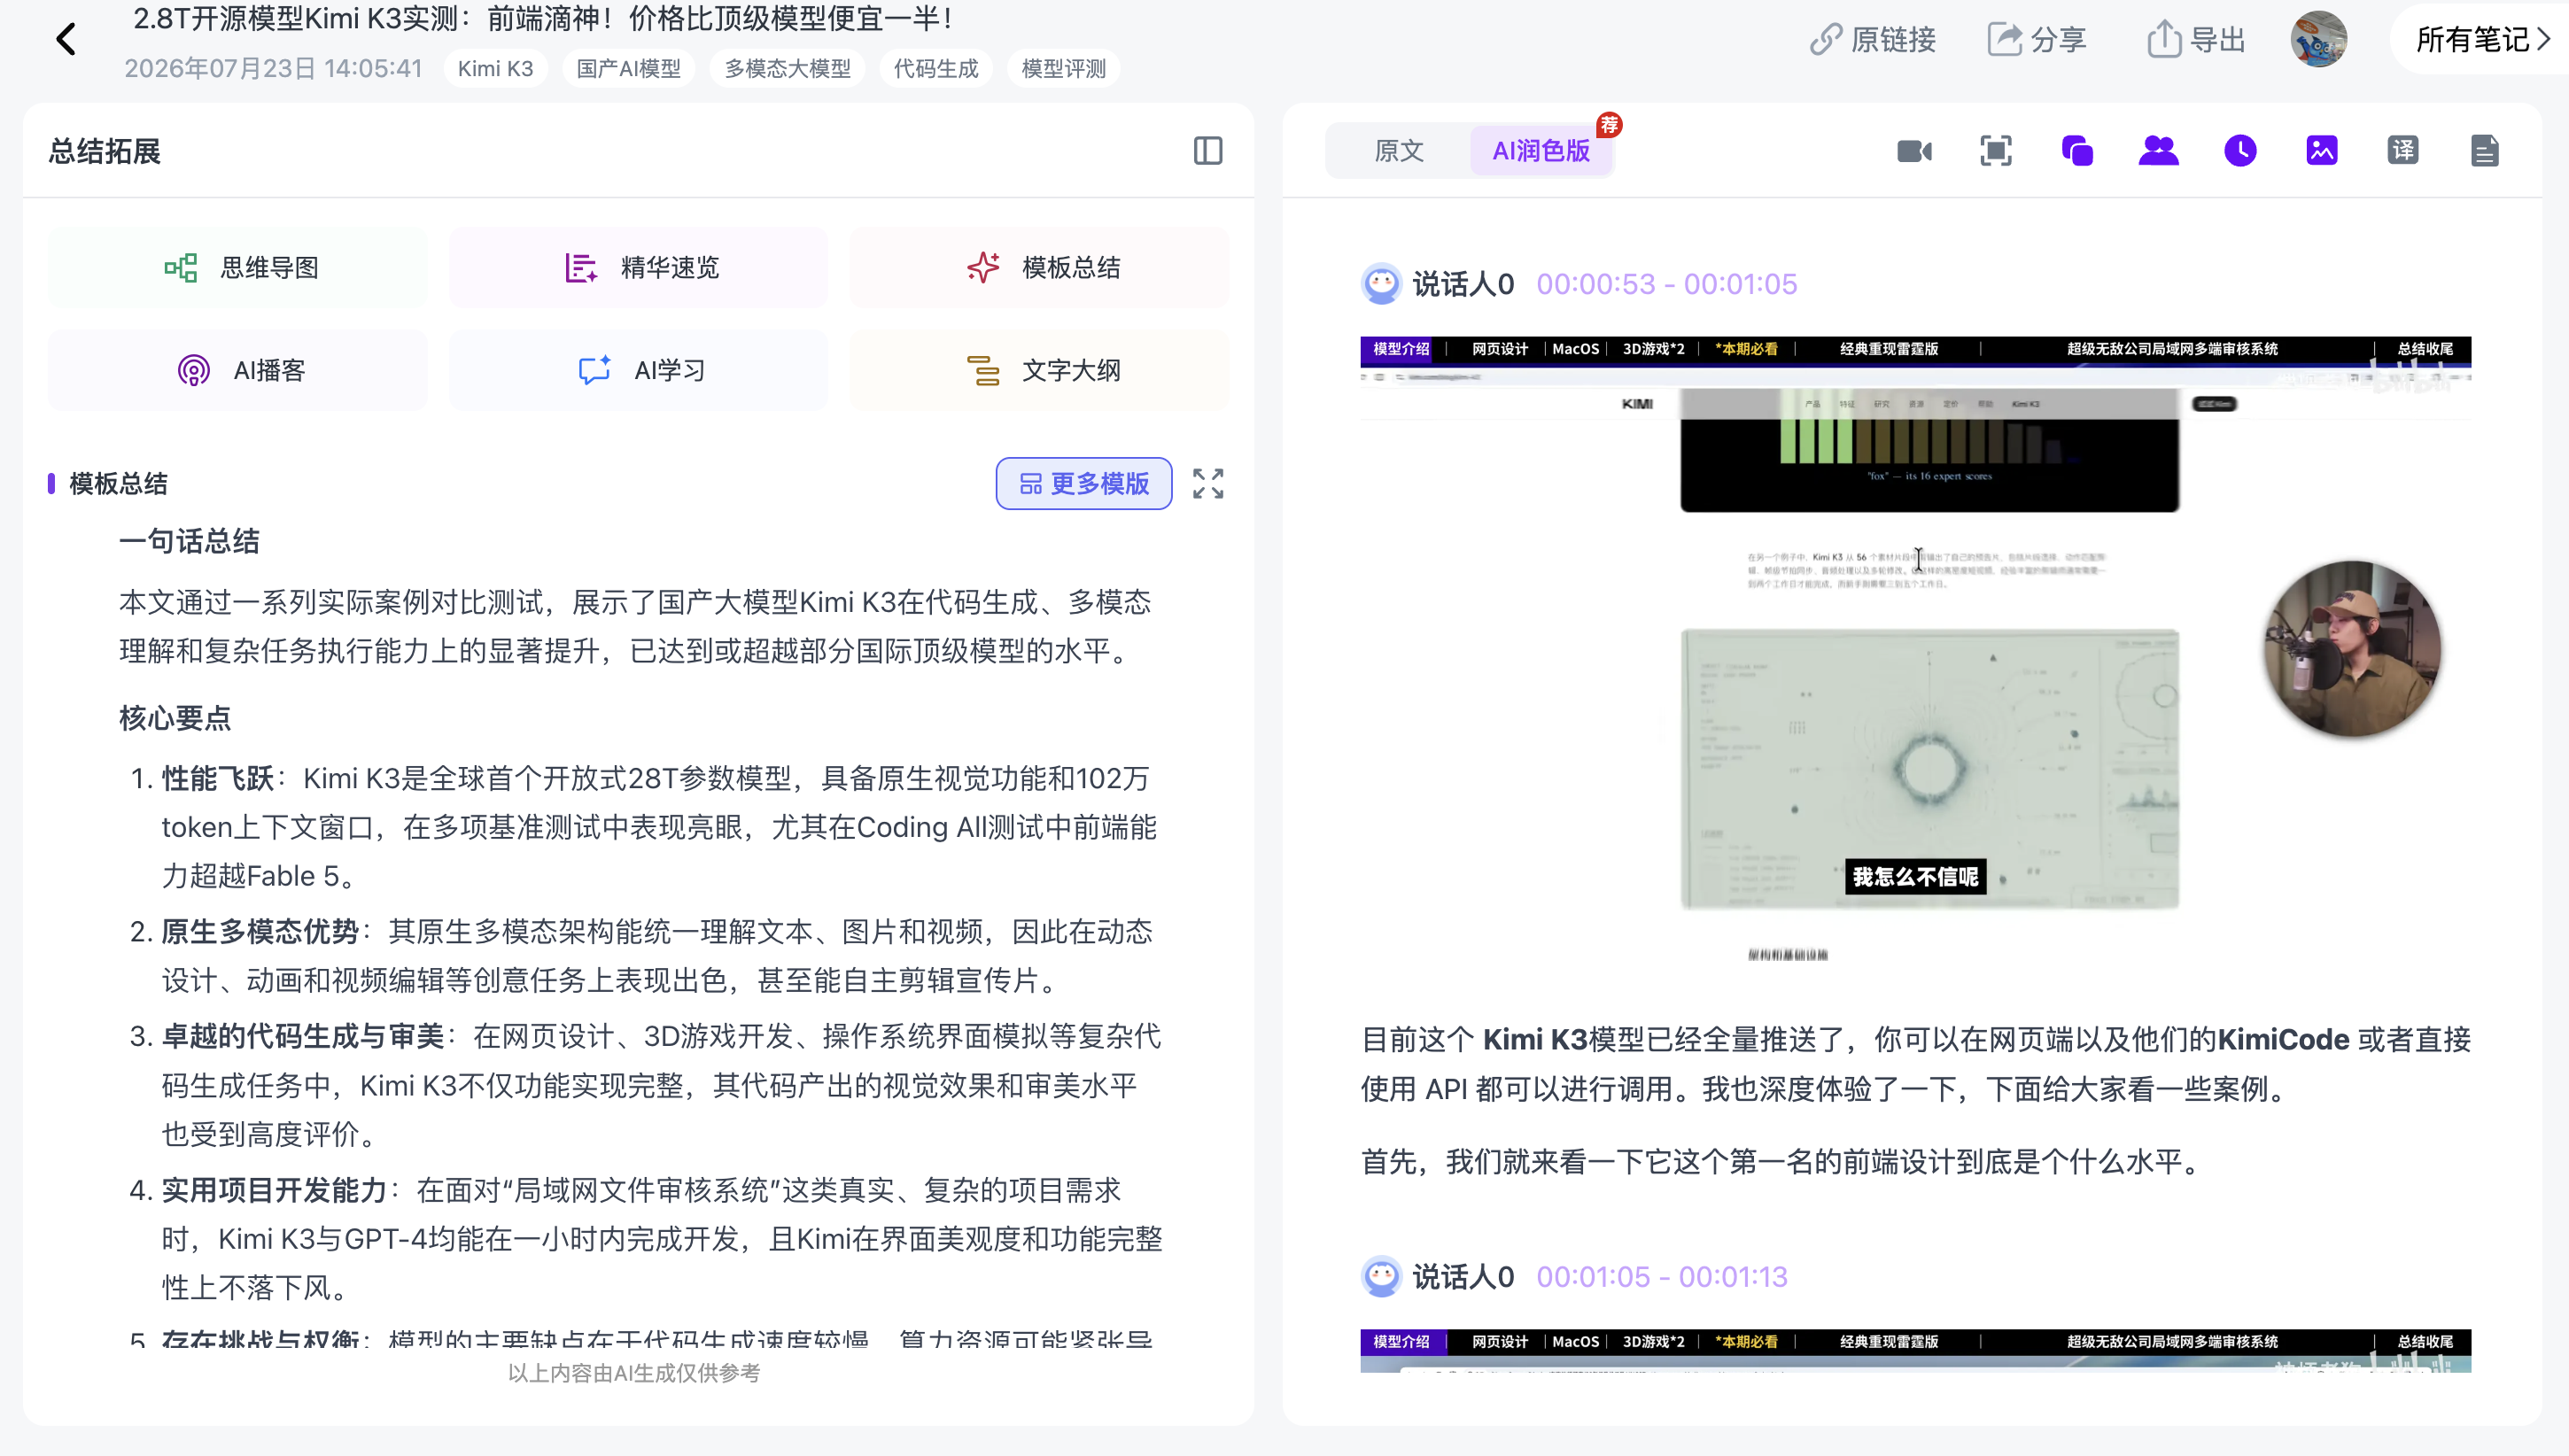2569x1456 pixels.
Task: Open the original link (原链接)
Action: point(1872,40)
